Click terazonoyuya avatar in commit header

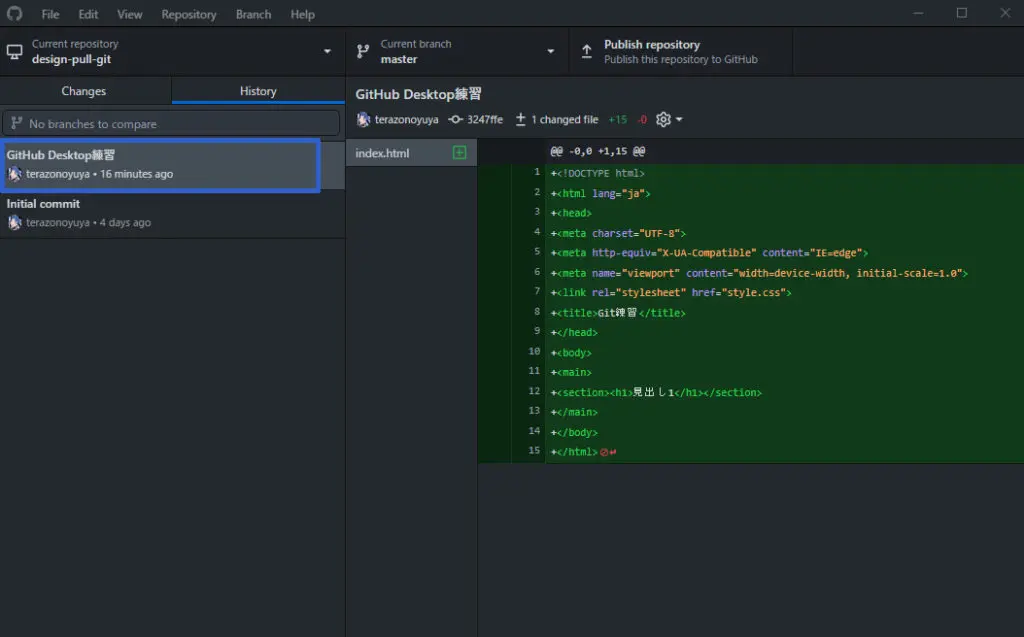pos(364,120)
